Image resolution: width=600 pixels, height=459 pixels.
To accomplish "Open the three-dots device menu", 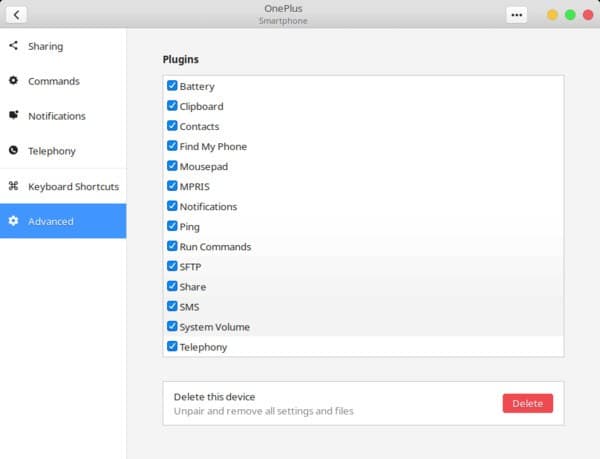I will tap(517, 15).
